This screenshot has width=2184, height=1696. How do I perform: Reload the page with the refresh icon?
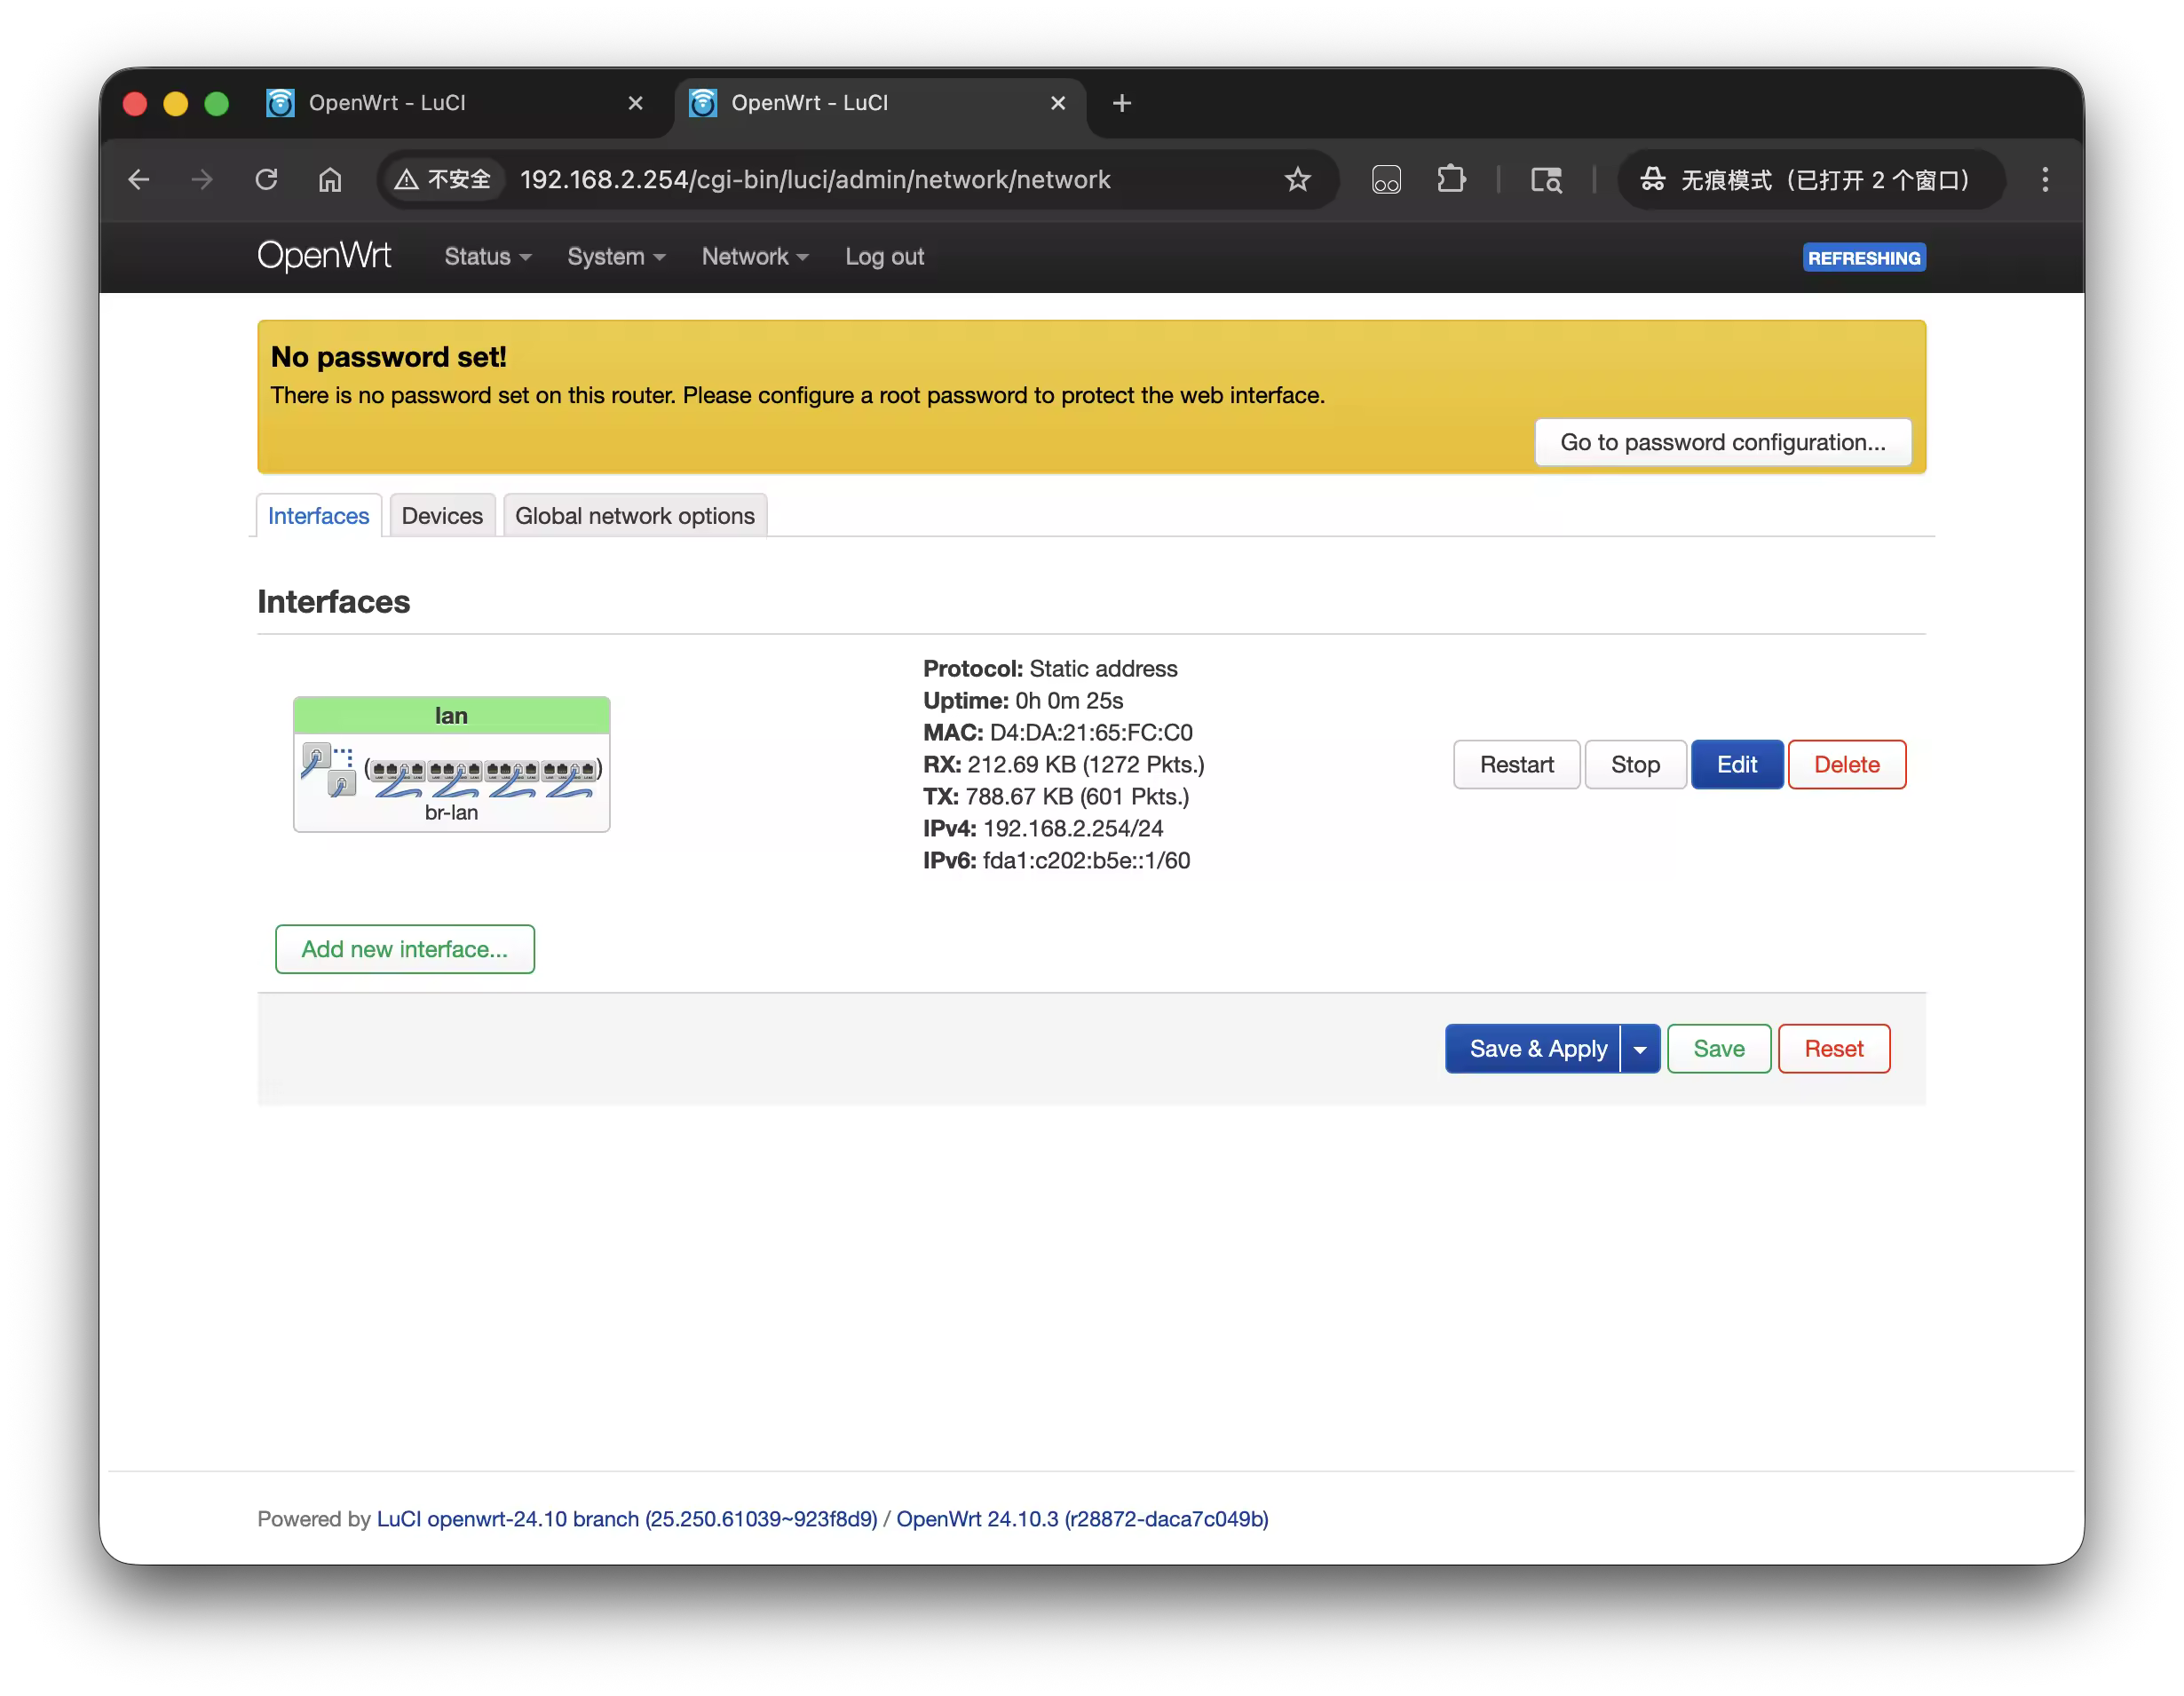266,180
